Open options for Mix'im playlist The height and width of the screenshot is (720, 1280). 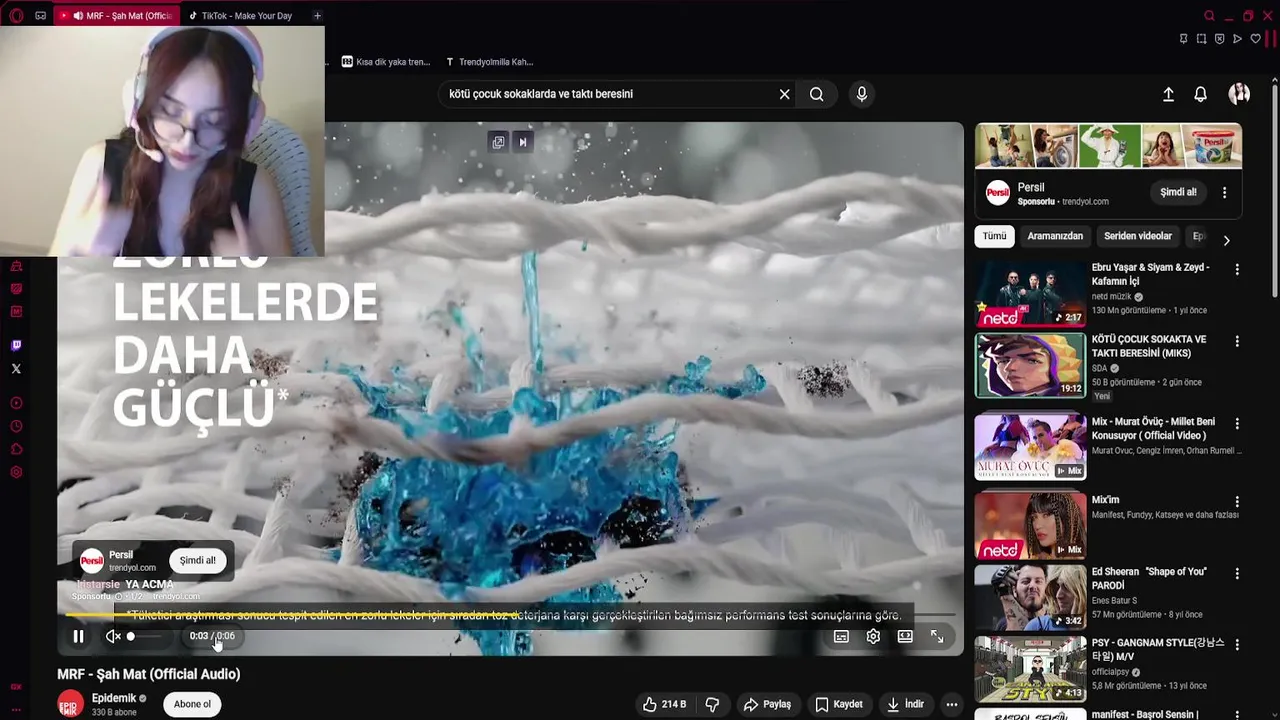1237,502
